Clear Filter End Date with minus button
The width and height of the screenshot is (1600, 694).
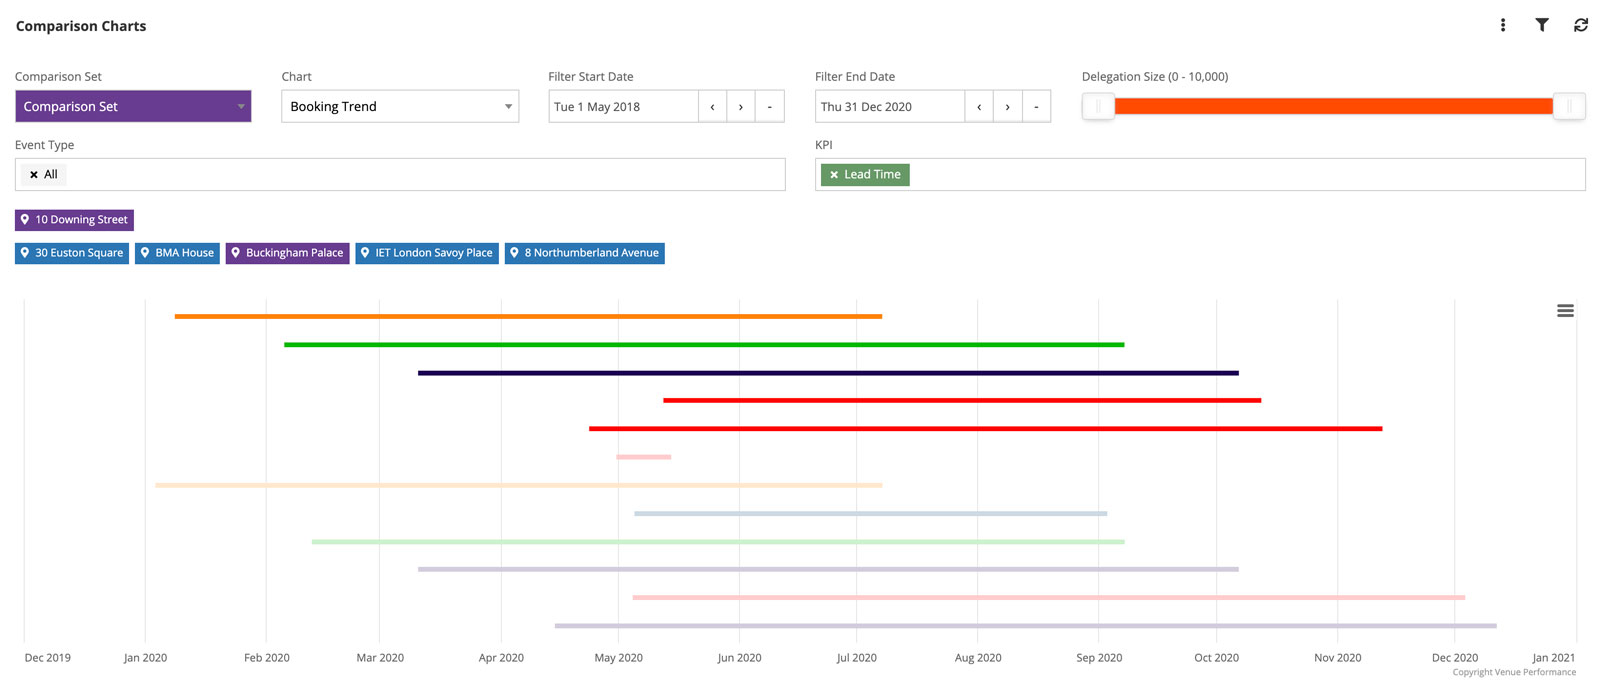1036,107
